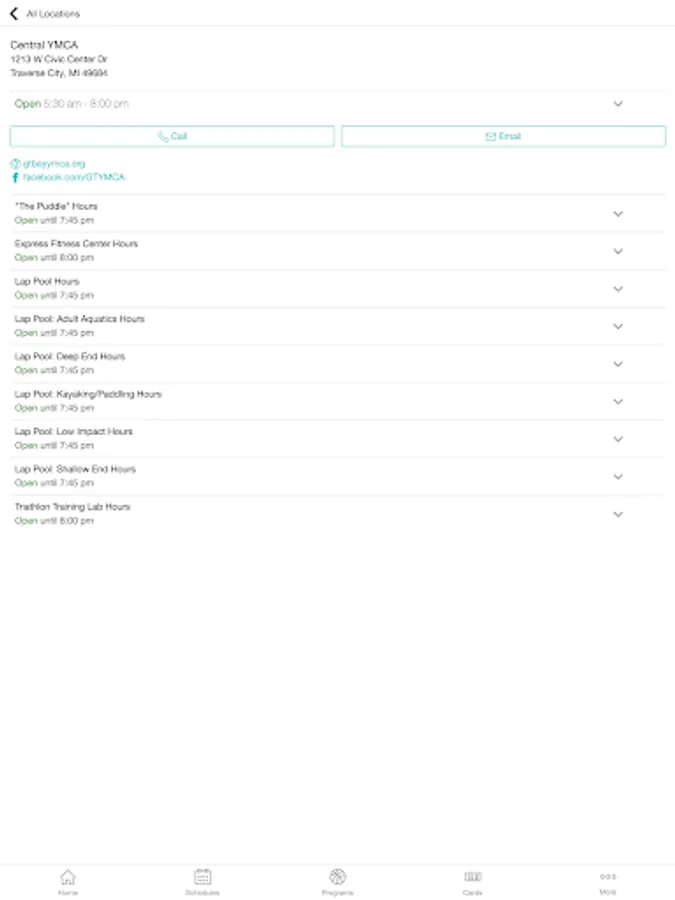
Task: Open the Programs tab
Action: point(338,882)
